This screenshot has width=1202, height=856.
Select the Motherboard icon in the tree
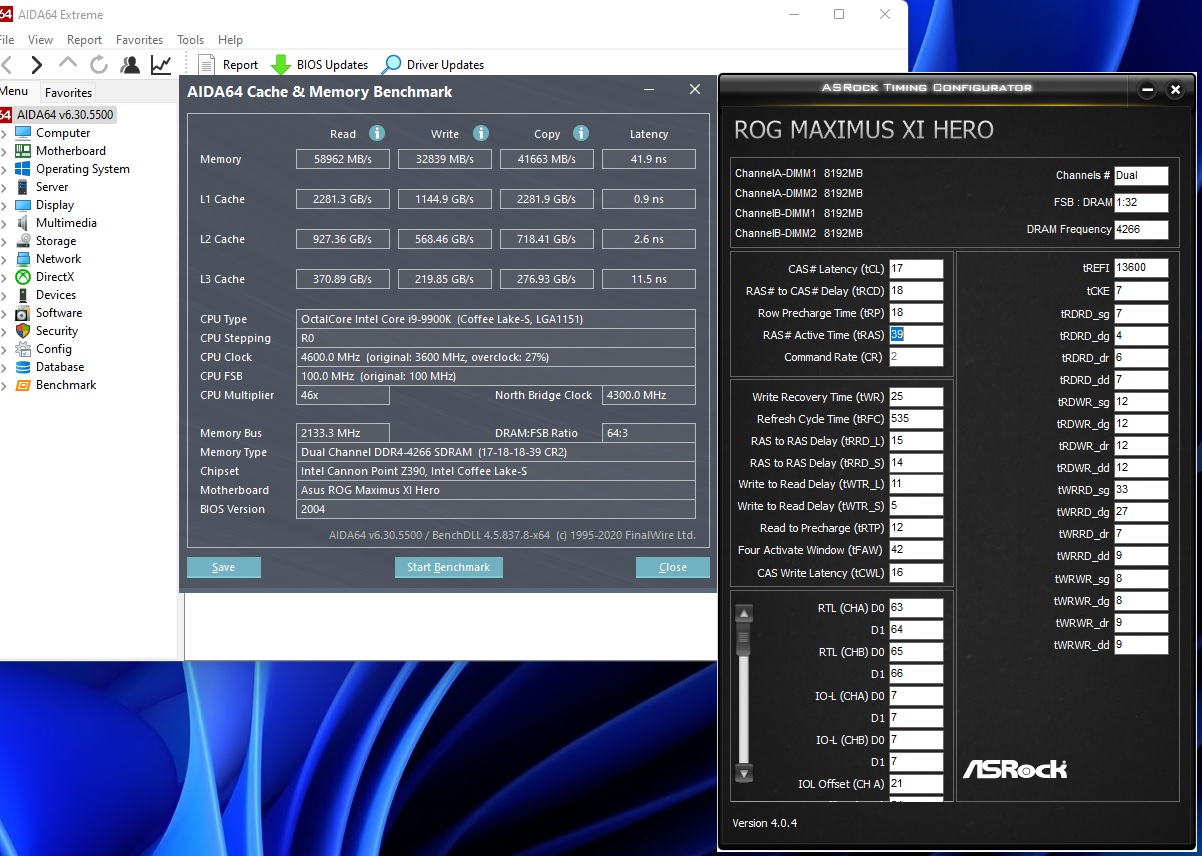(x=23, y=151)
